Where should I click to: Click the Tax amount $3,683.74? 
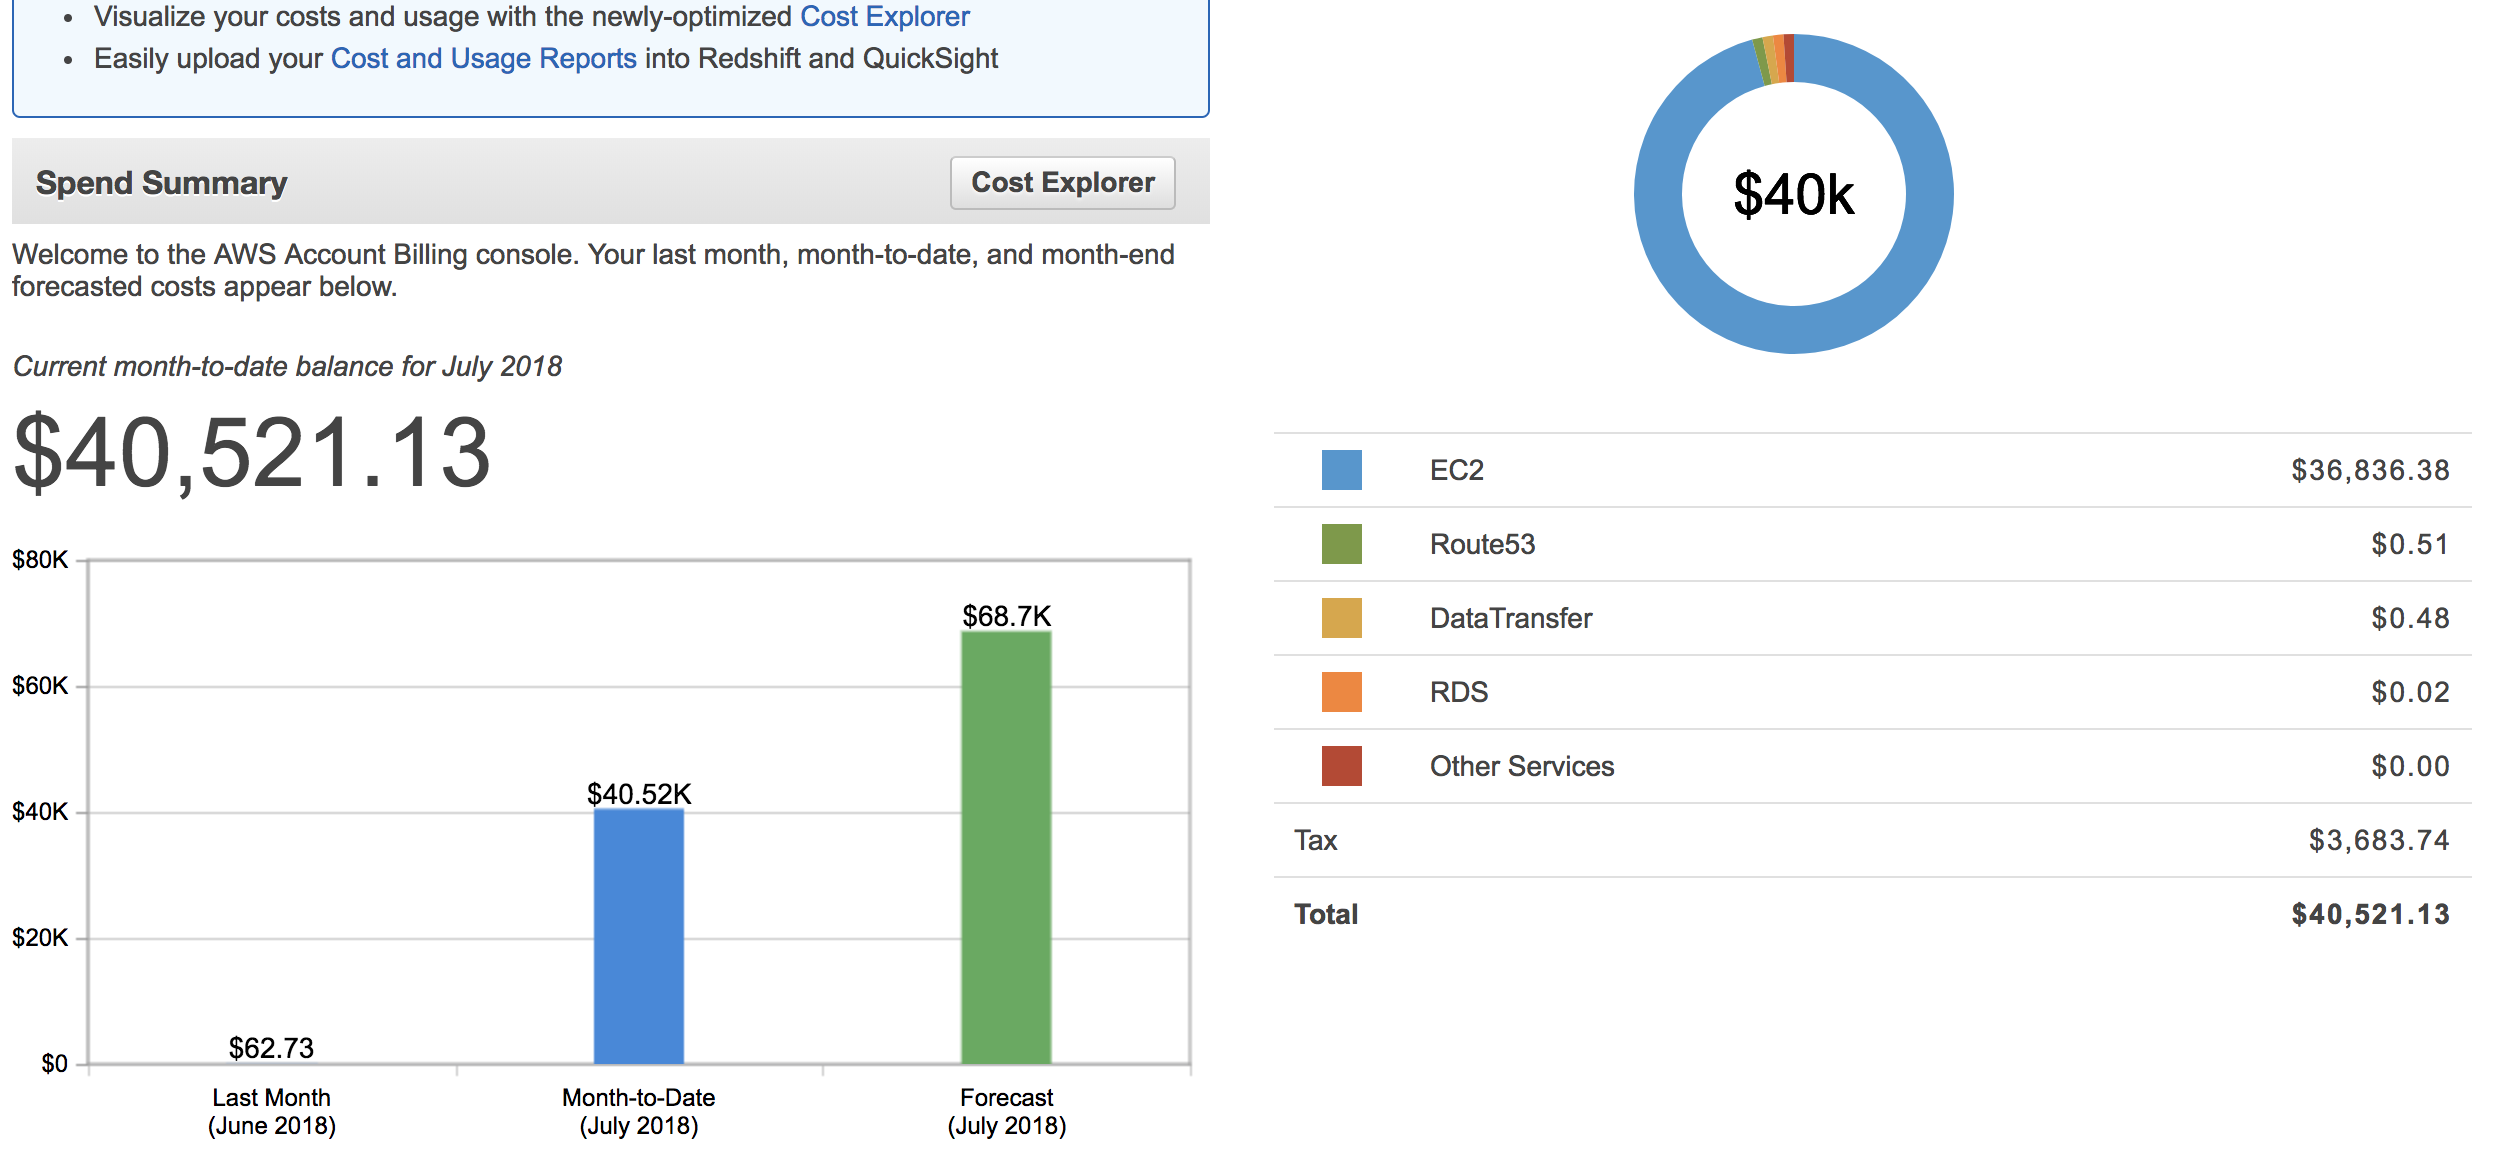point(2378,840)
